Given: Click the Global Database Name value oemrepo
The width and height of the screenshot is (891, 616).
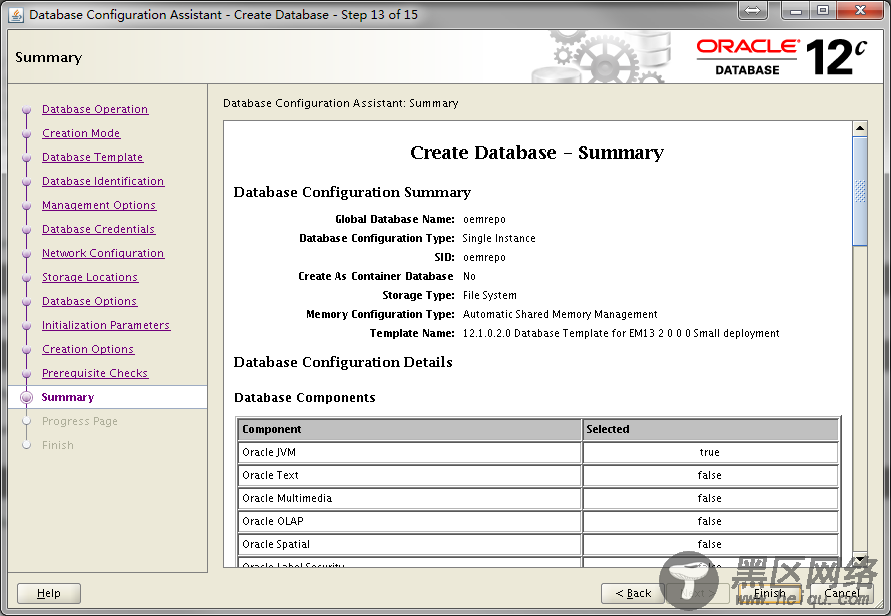Looking at the screenshot, I should tap(484, 219).
